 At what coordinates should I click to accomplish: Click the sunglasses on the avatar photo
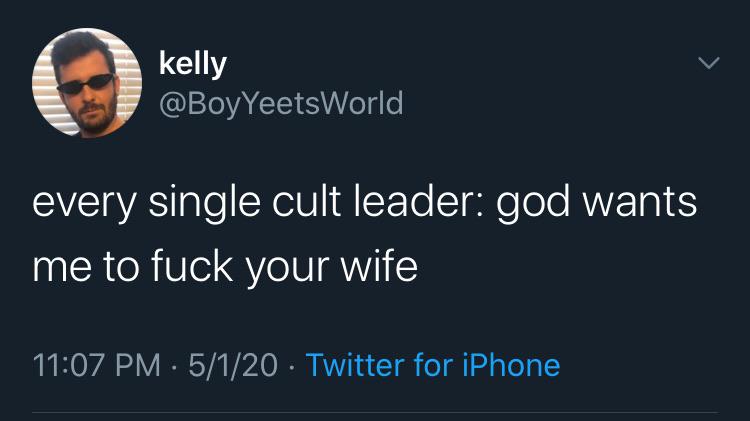(x=86, y=84)
